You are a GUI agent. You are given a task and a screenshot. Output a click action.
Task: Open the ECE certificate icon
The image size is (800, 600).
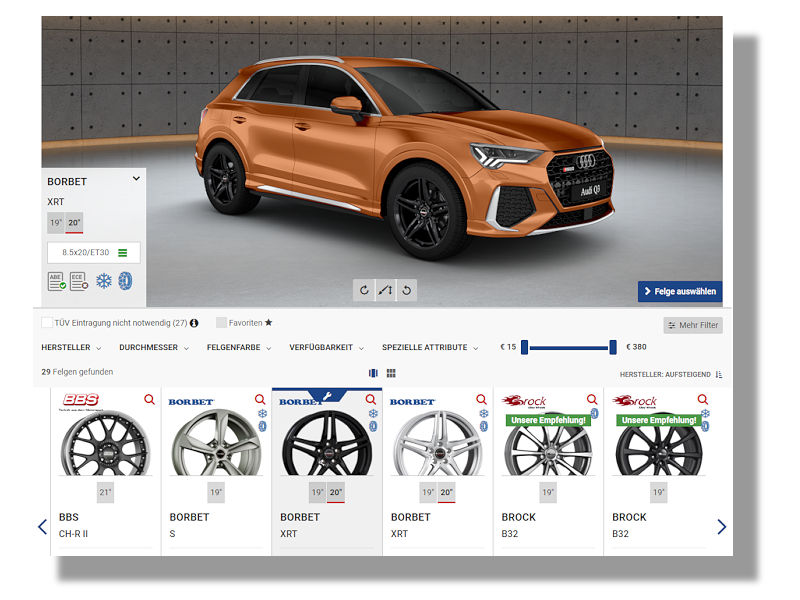point(79,281)
